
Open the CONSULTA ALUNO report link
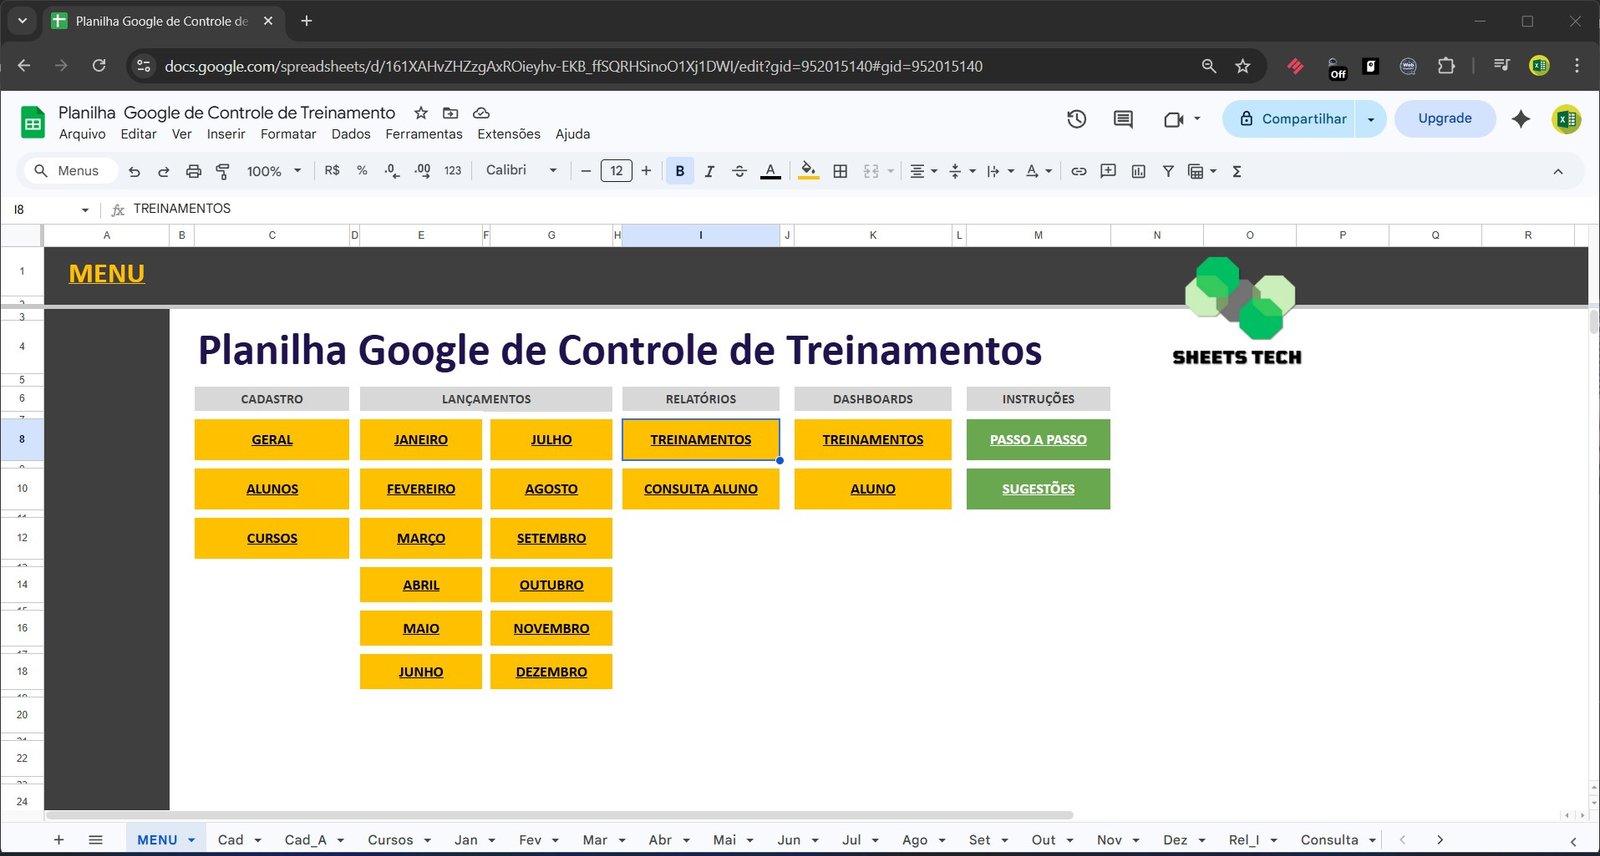pos(701,489)
